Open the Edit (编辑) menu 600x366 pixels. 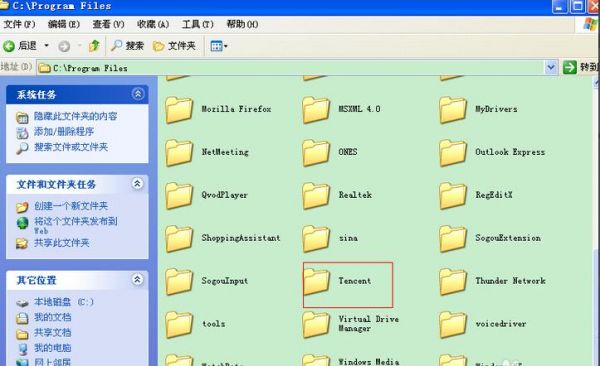[64, 25]
